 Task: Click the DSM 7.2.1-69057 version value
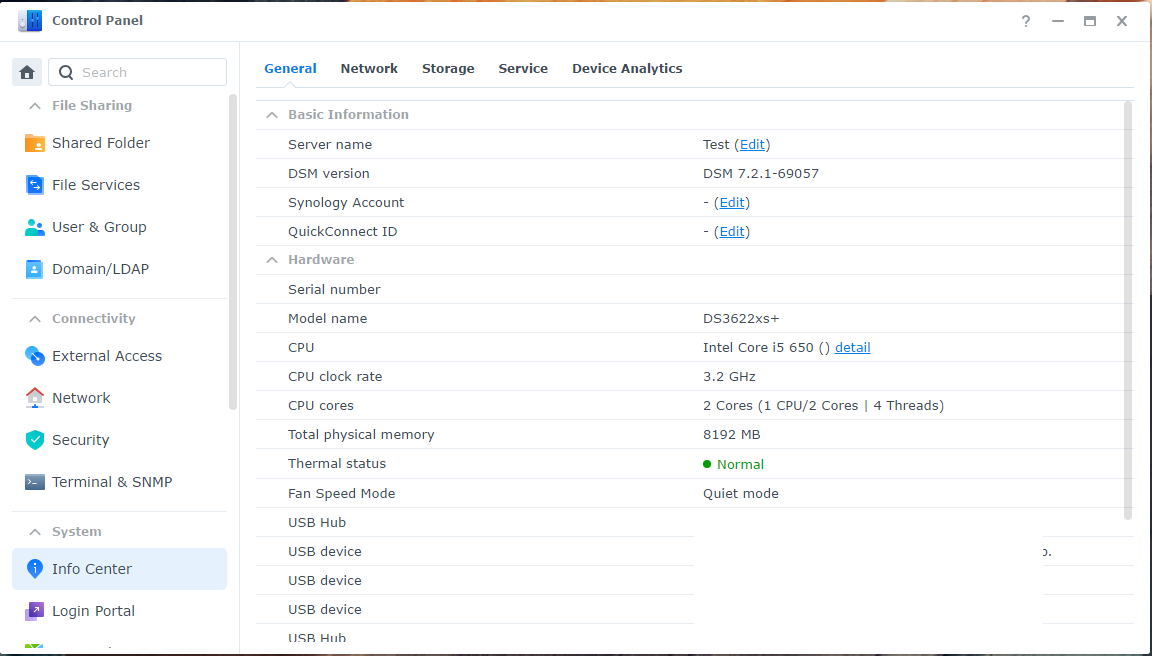pos(760,173)
